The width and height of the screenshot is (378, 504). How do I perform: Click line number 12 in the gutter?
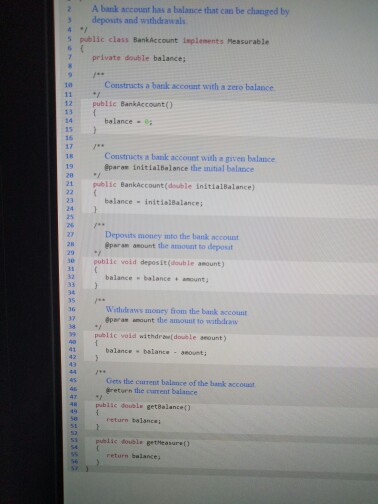(x=69, y=103)
